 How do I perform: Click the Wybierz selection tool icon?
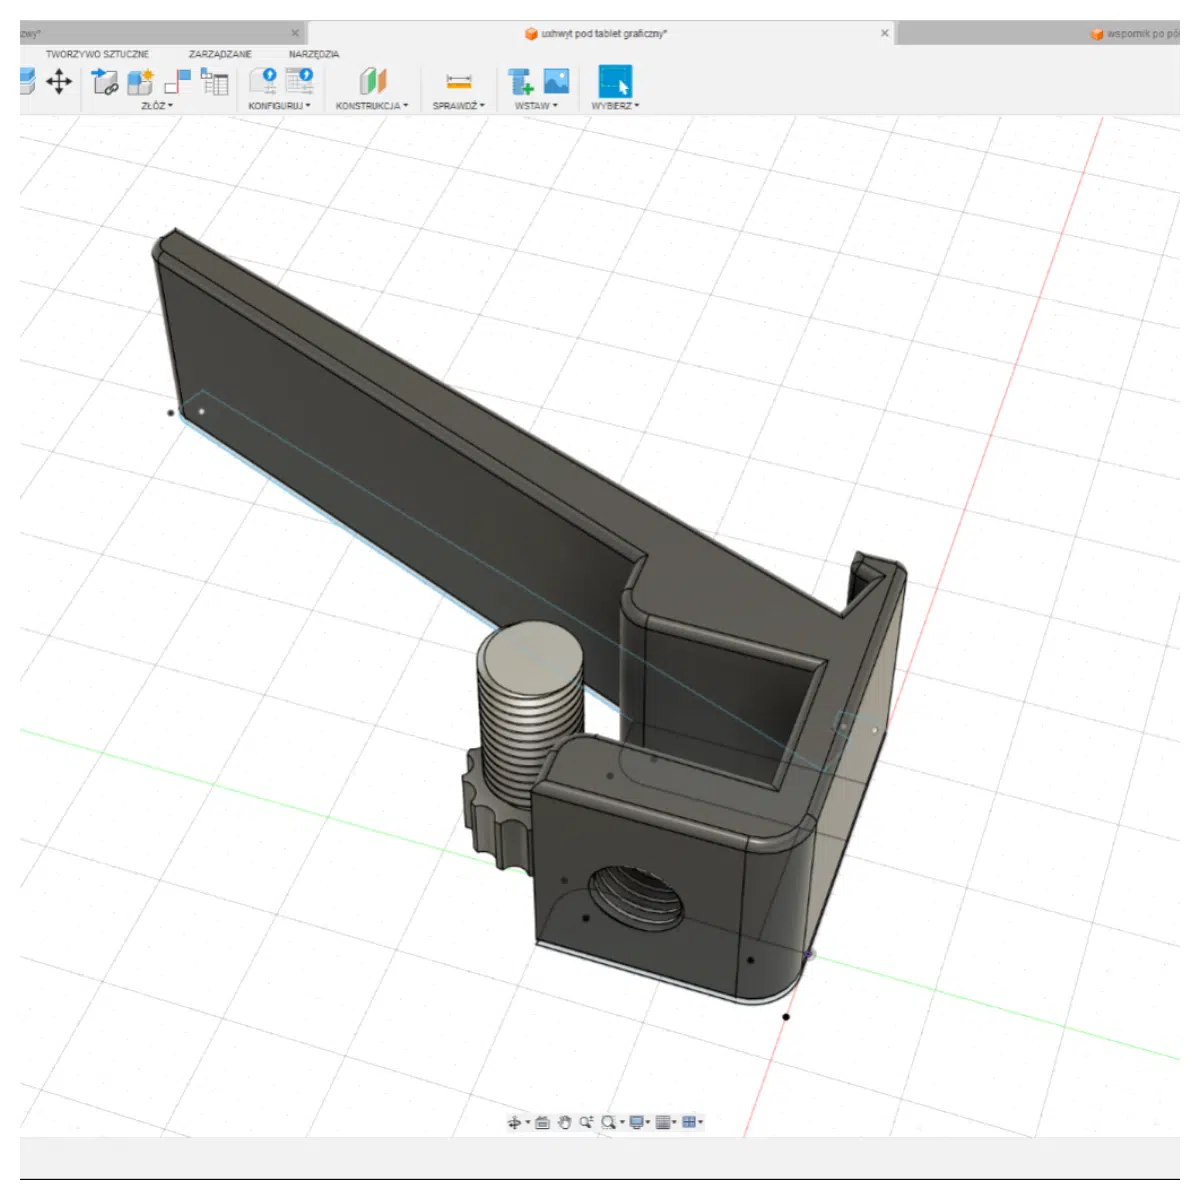tap(615, 81)
